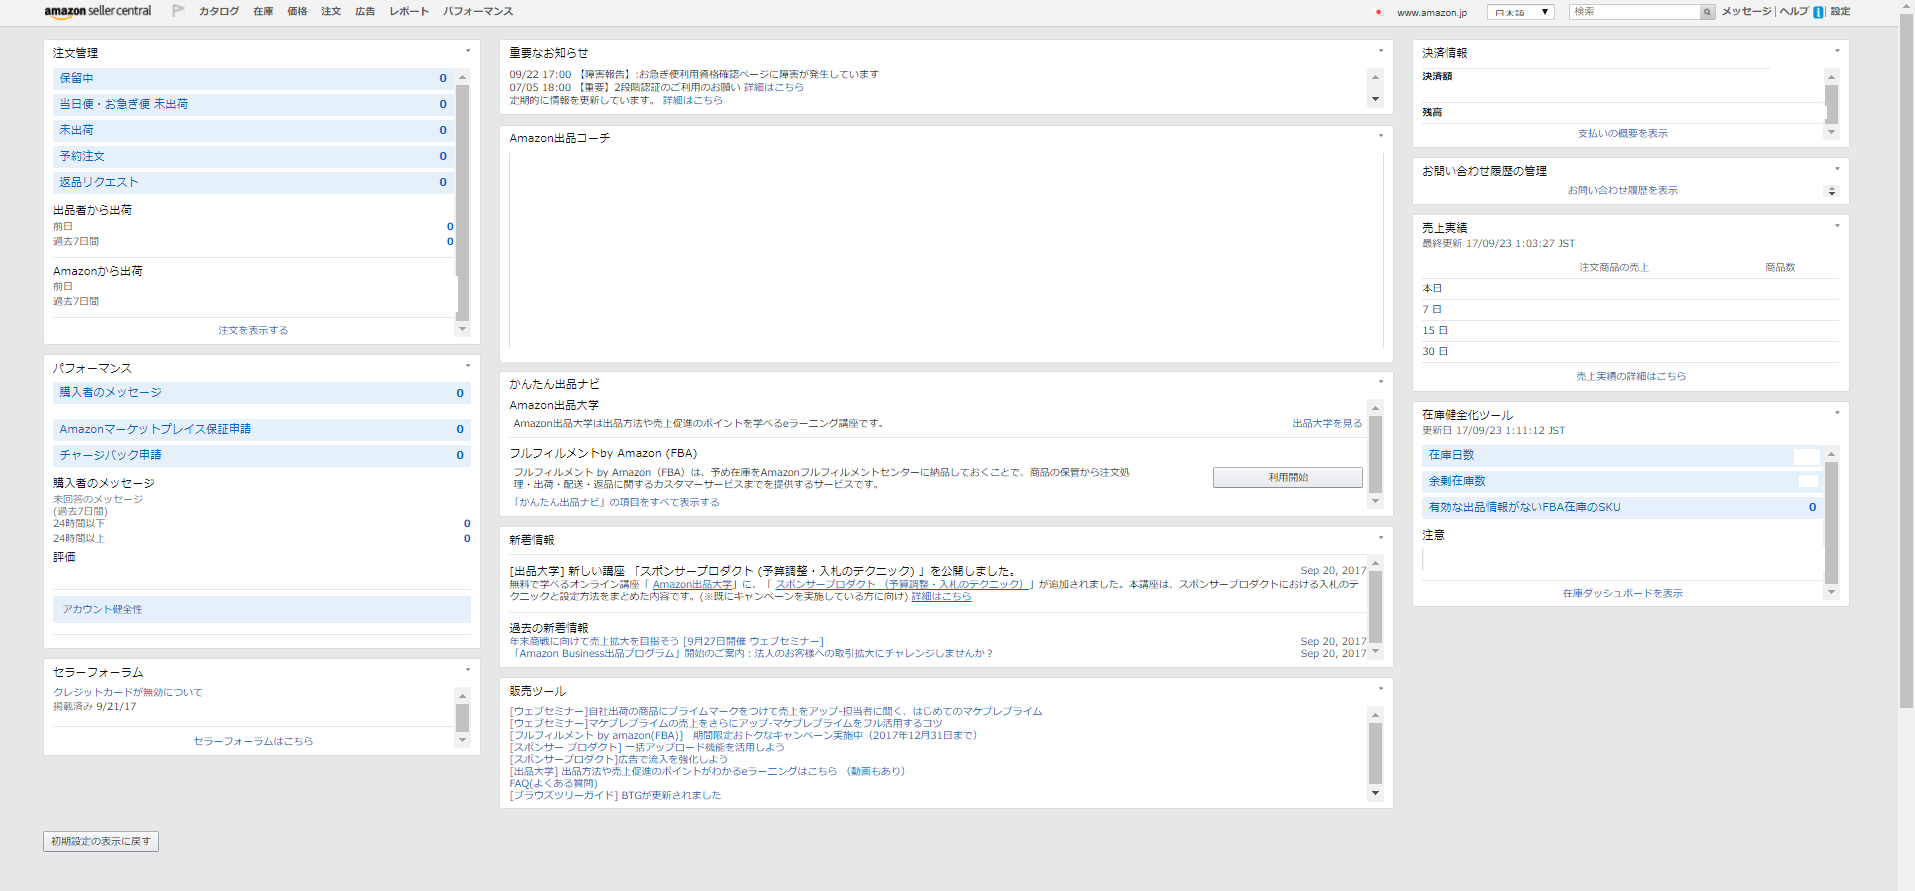The height and width of the screenshot is (891, 1915).
Task: Collapse the パフォーマンス panel arrow
Action: coord(467,366)
